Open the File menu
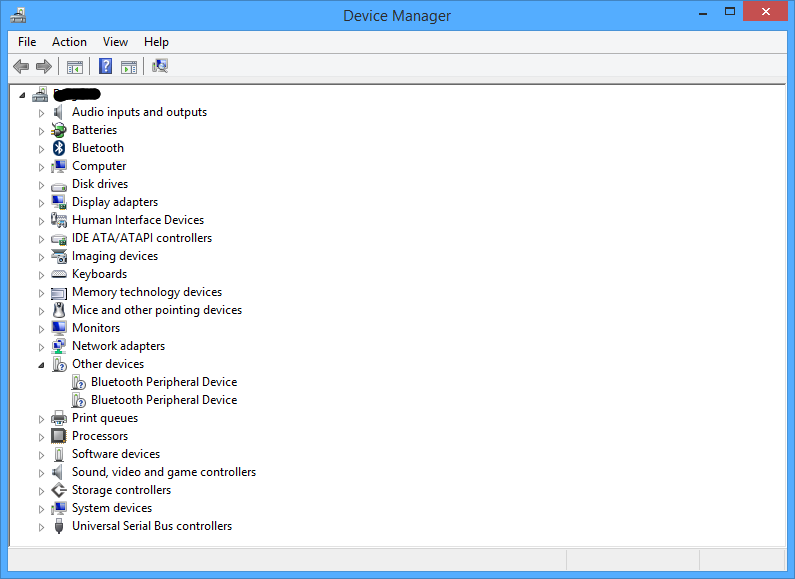Viewport: 795px width, 579px height. point(27,42)
